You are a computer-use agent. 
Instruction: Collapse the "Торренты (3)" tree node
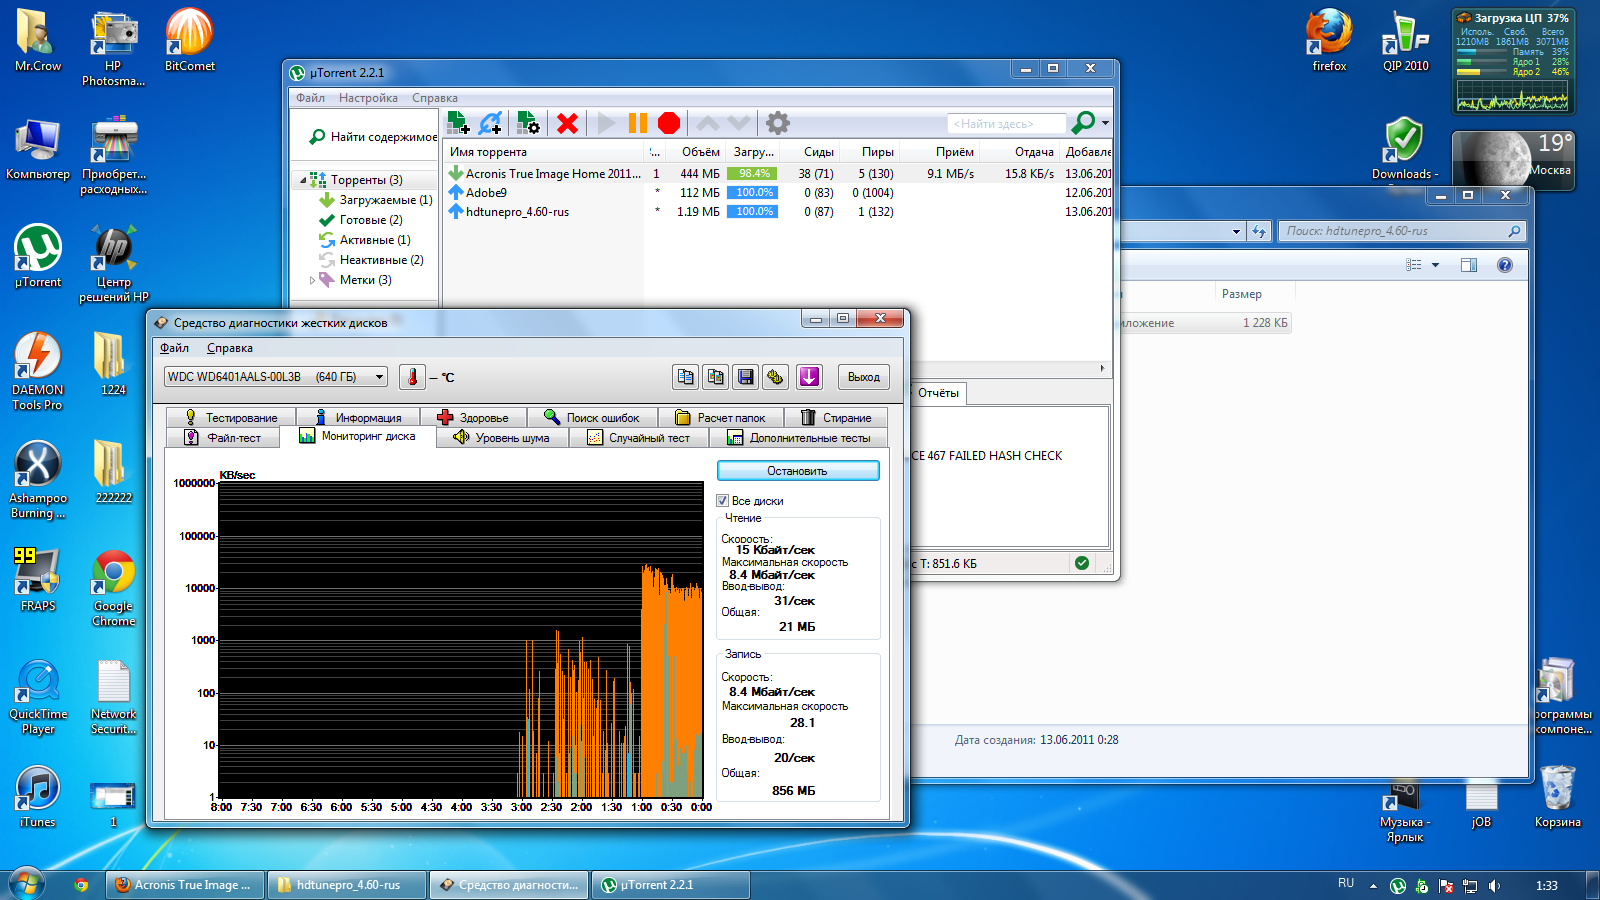click(303, 180)
